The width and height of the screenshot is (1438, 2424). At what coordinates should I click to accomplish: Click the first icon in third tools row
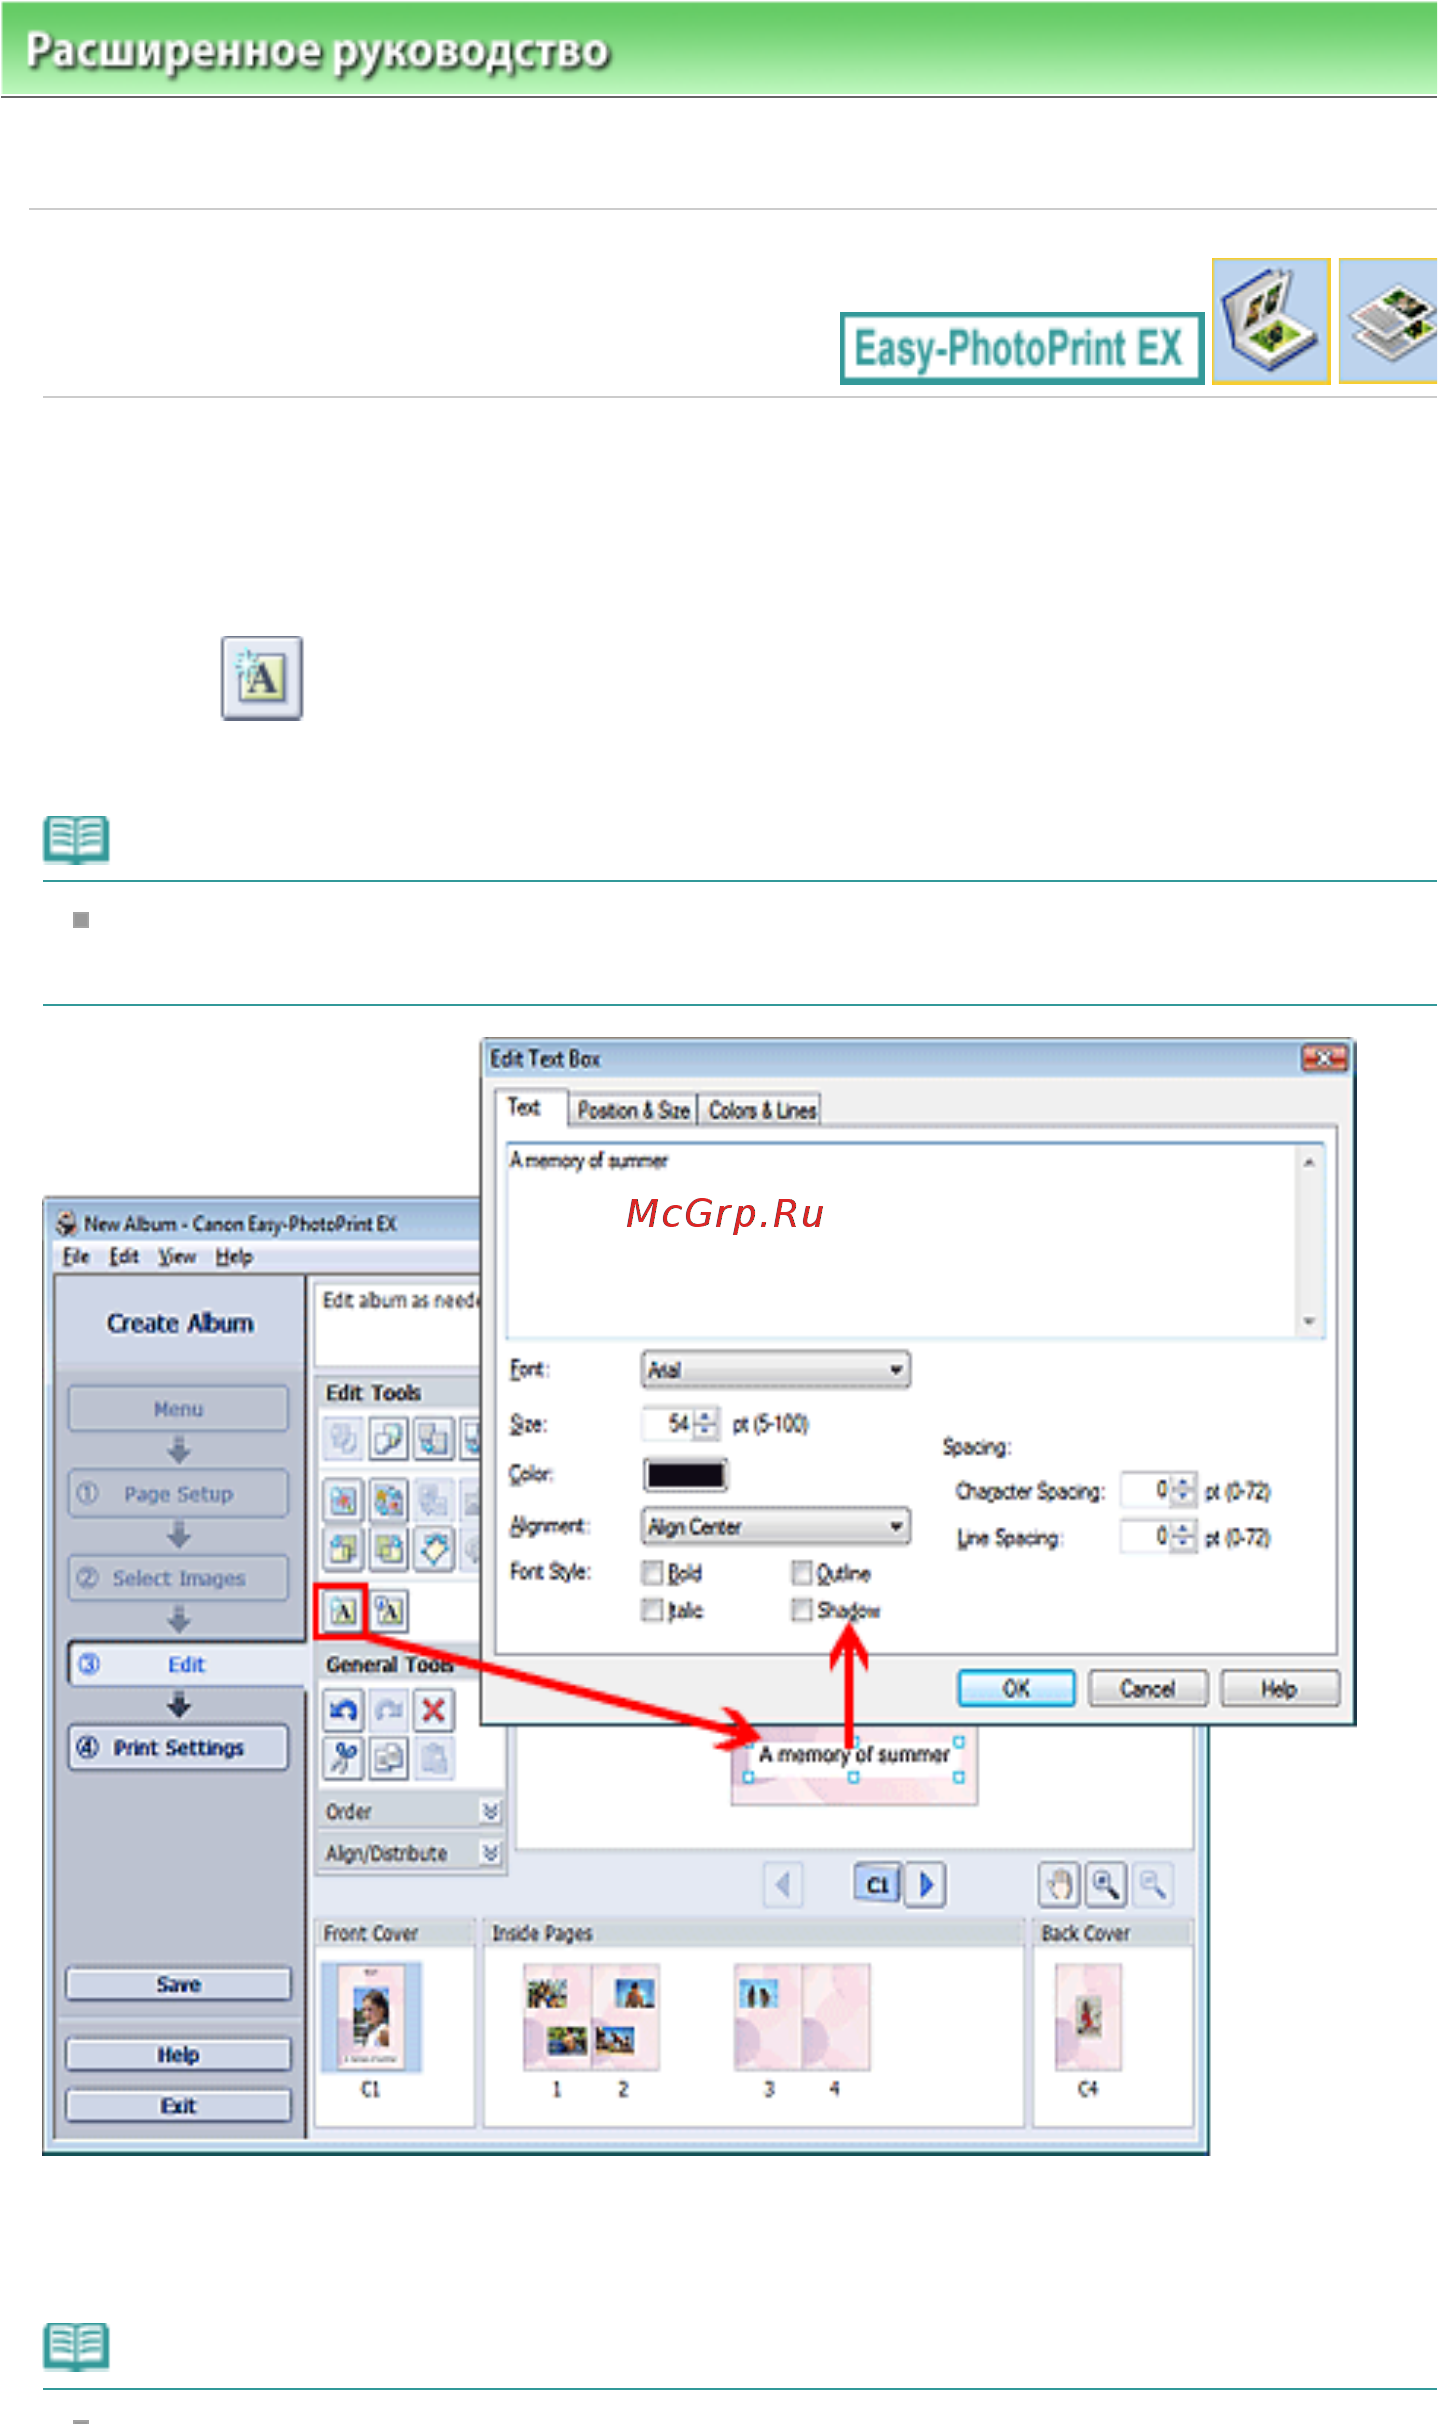coord(343,1548)
